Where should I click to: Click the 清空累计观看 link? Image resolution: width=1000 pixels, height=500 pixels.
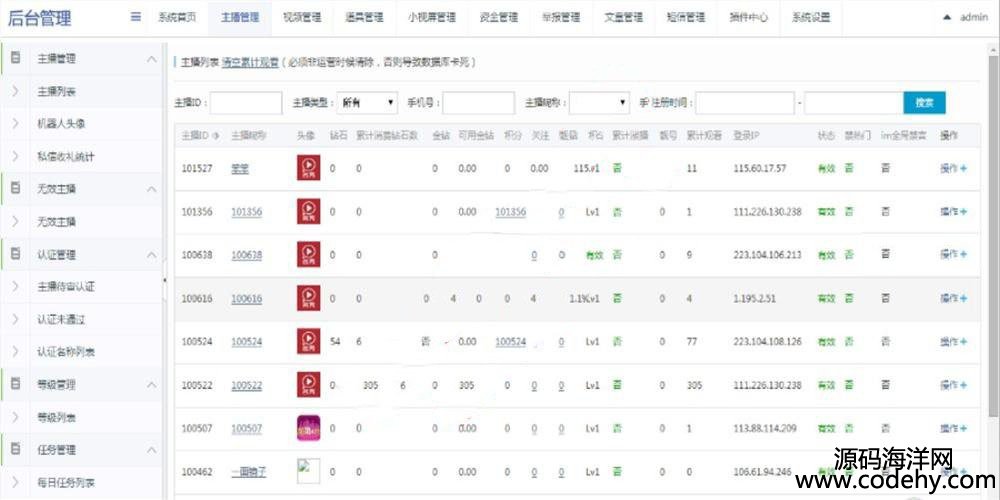pos(250,62)
